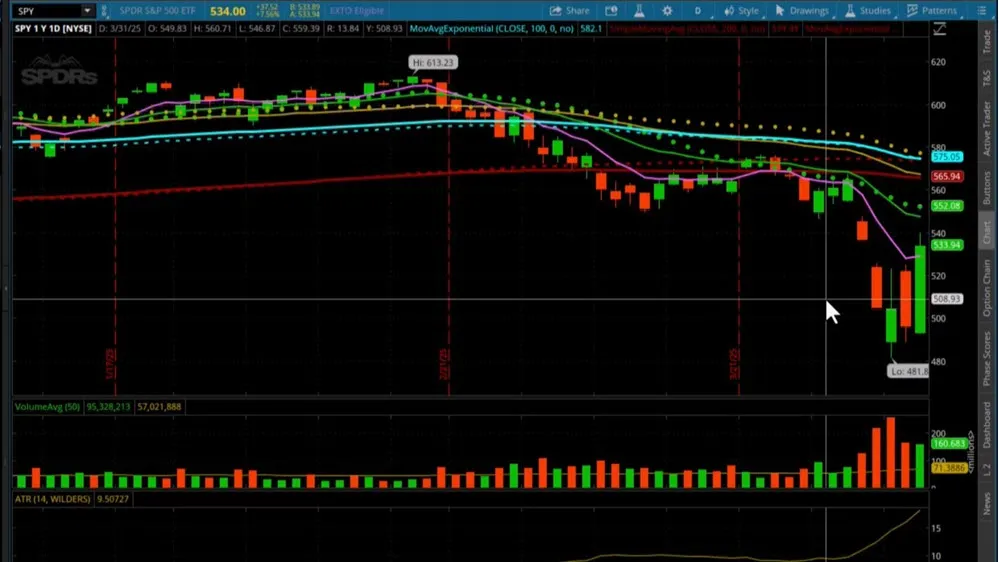The height and width of the screenshot is (562, 999).
Task: Click the Hi: 613.23 price bubble
Action: tap(432, 63)
